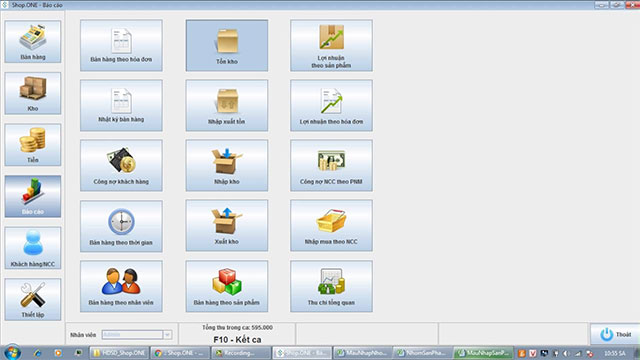
Task: Open the Tồn kho inventory report
Action: 227,45
